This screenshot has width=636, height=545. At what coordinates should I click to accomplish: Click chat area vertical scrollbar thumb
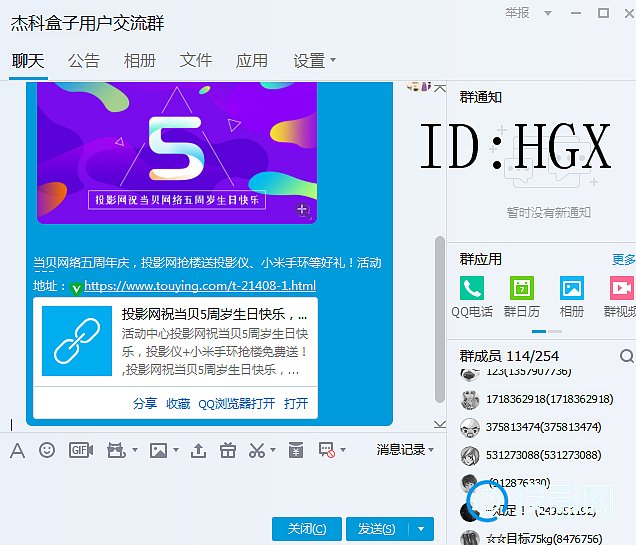tap(440, 319)
